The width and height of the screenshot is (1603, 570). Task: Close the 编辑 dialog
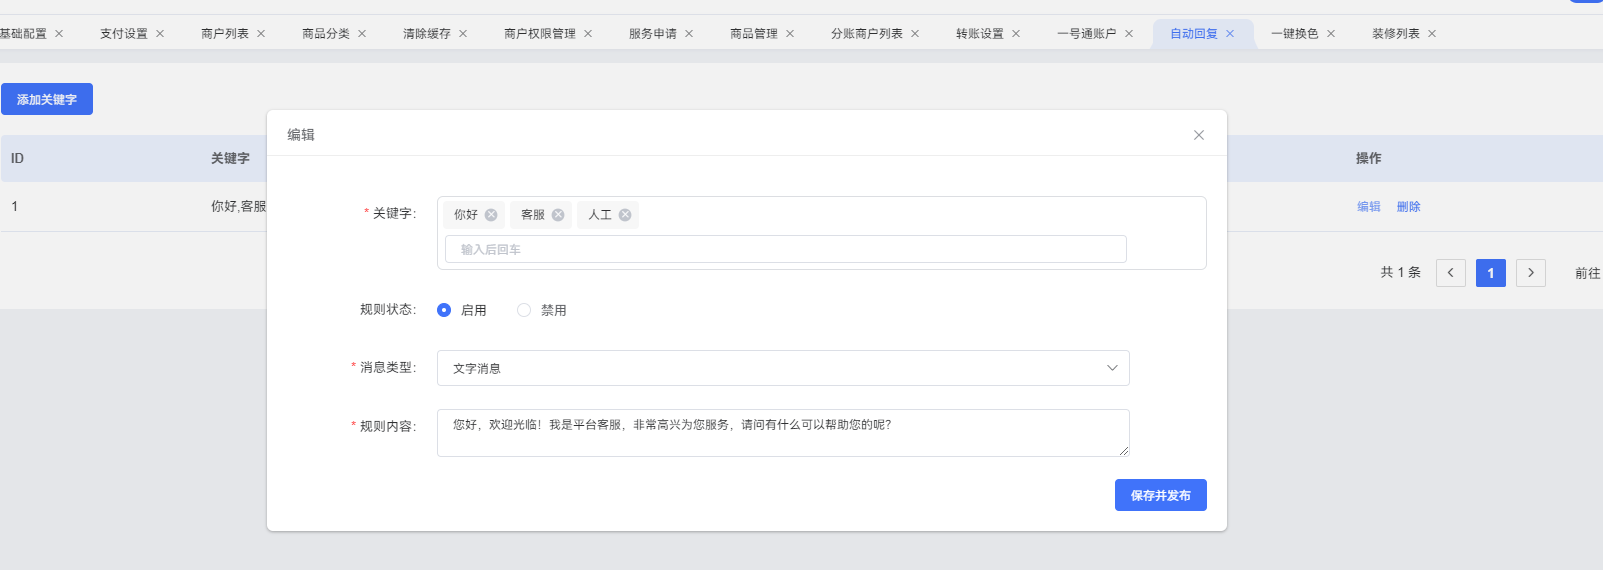click(1198, 135)
